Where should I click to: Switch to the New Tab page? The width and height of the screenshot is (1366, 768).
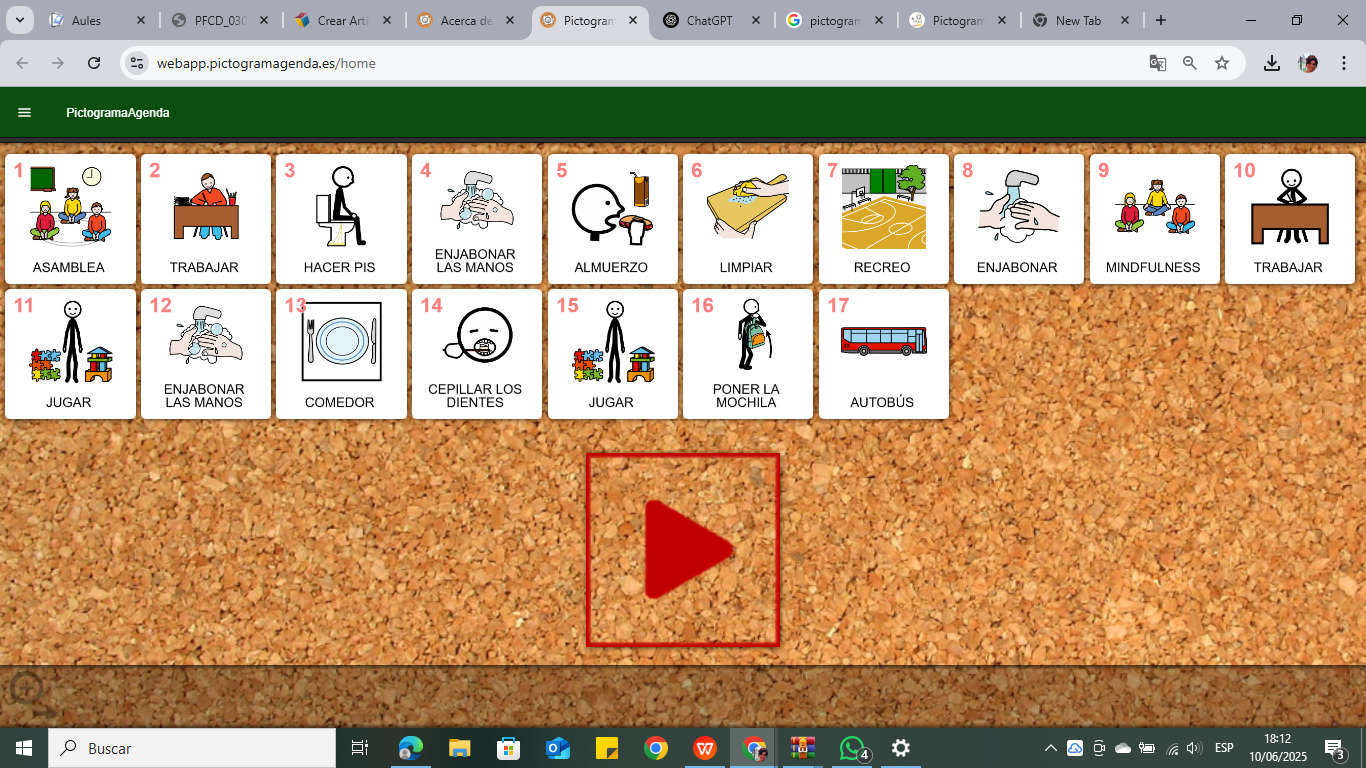pyautogui.click(x=1078, y=19)
